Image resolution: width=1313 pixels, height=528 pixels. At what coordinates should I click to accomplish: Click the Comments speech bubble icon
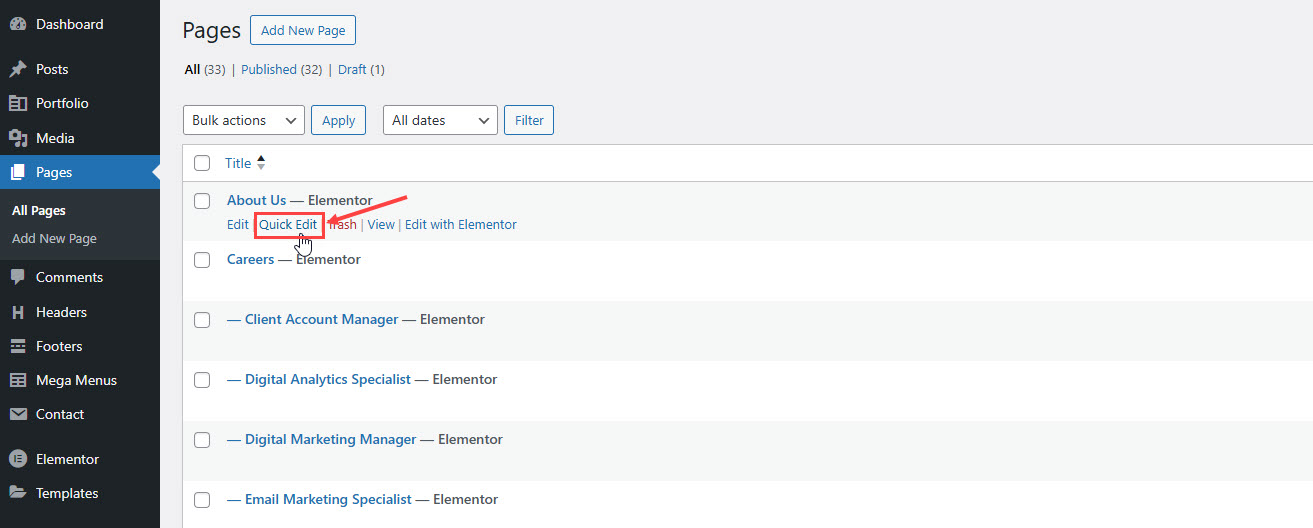click(17, 277)
